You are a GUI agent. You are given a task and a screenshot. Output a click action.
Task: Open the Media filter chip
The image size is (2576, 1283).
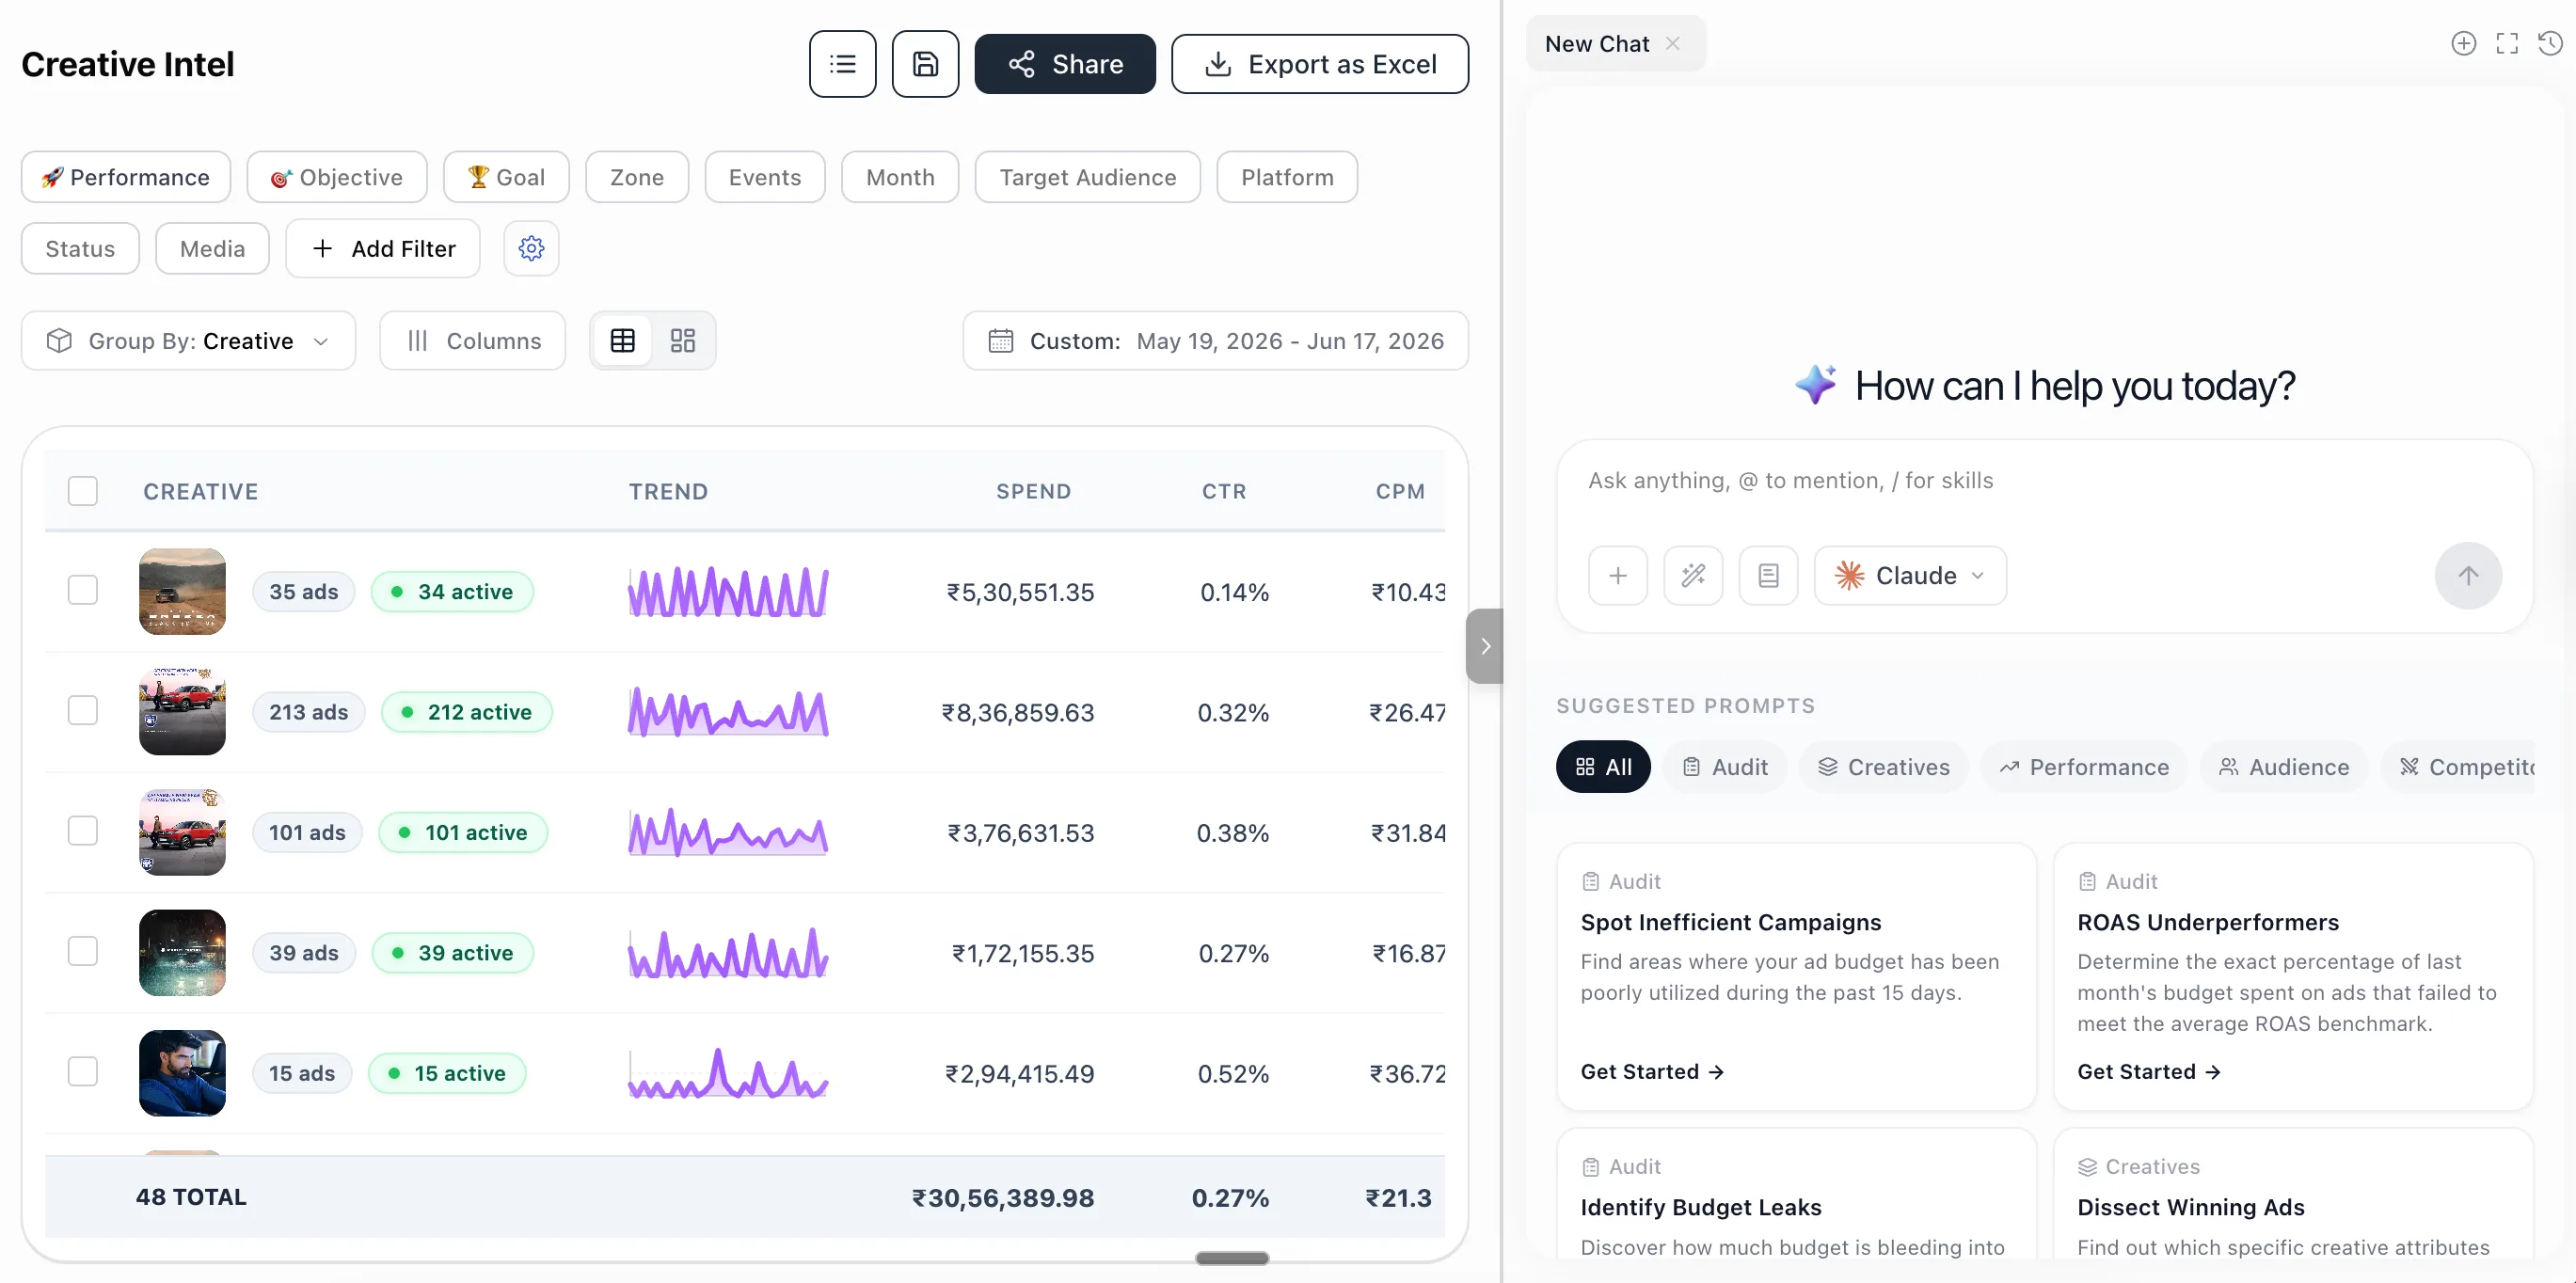[212, 248]
